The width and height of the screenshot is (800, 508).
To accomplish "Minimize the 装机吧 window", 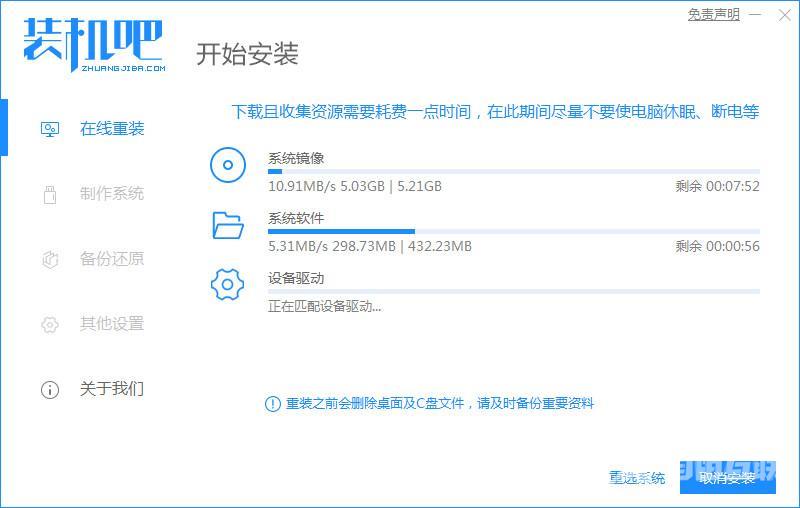I will click(x=756, y=15).
